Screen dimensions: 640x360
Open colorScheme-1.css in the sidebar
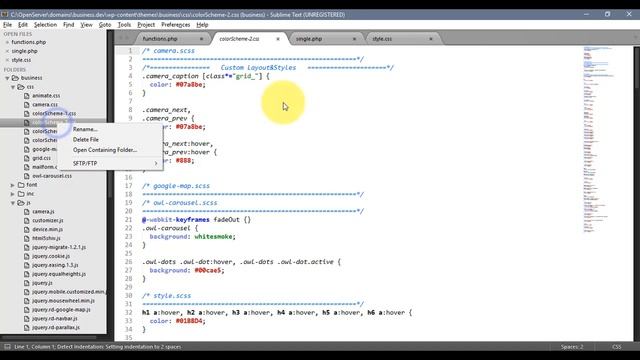click(x=54, y=113)
